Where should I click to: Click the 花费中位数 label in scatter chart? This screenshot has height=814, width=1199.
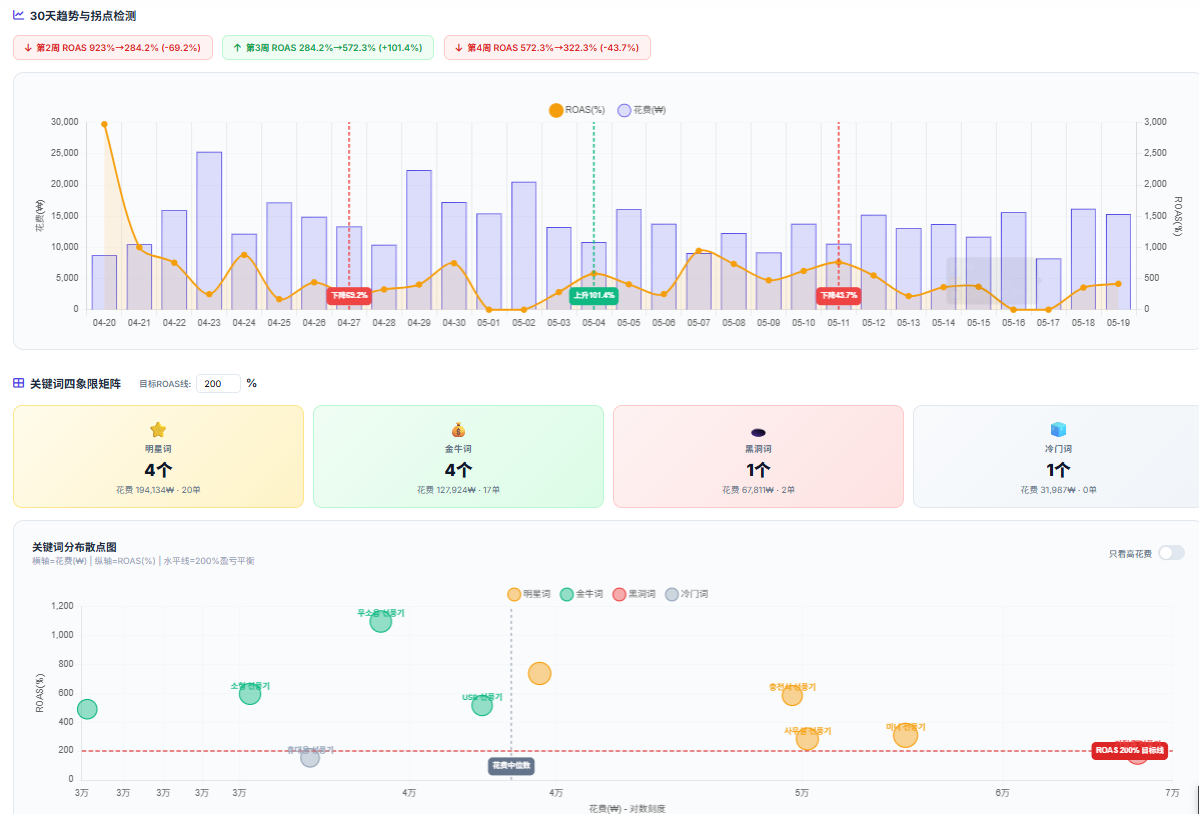511,765
